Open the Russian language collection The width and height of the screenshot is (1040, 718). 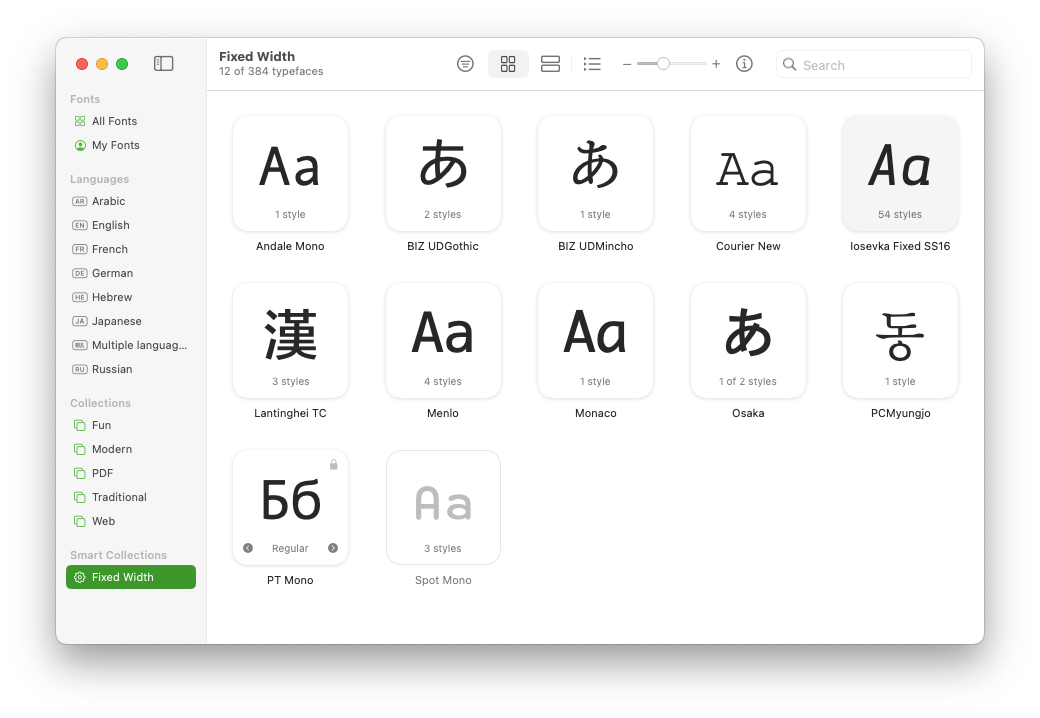131,369
